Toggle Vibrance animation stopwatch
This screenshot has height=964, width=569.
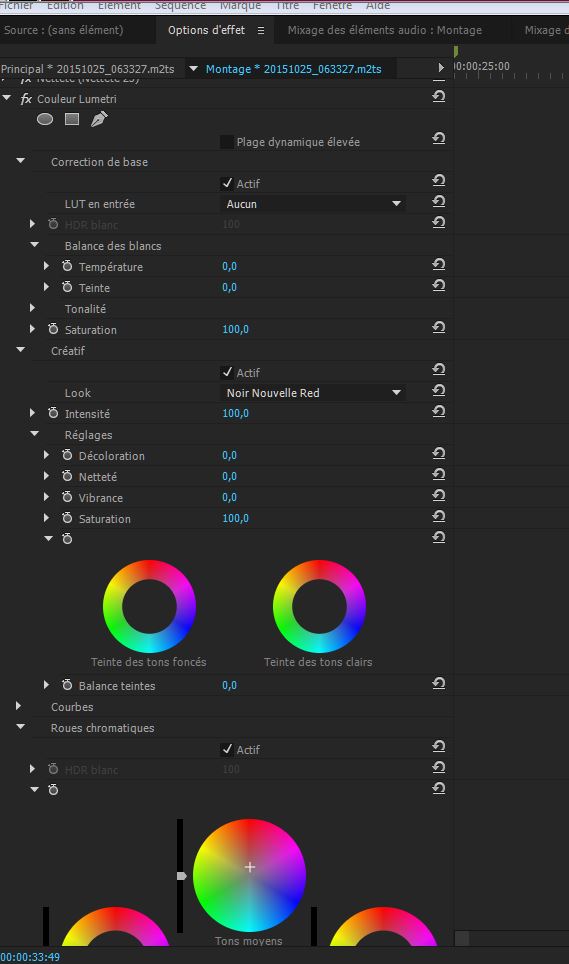click(67, 497)
